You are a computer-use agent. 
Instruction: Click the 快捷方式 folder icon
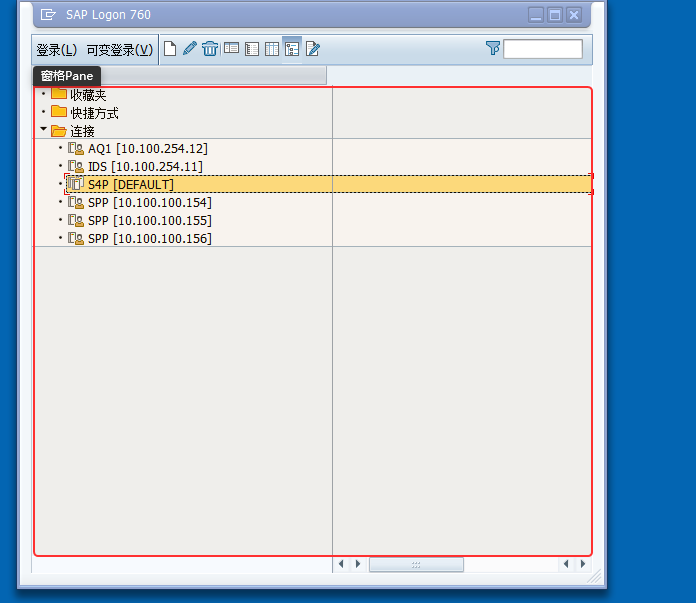59,111
